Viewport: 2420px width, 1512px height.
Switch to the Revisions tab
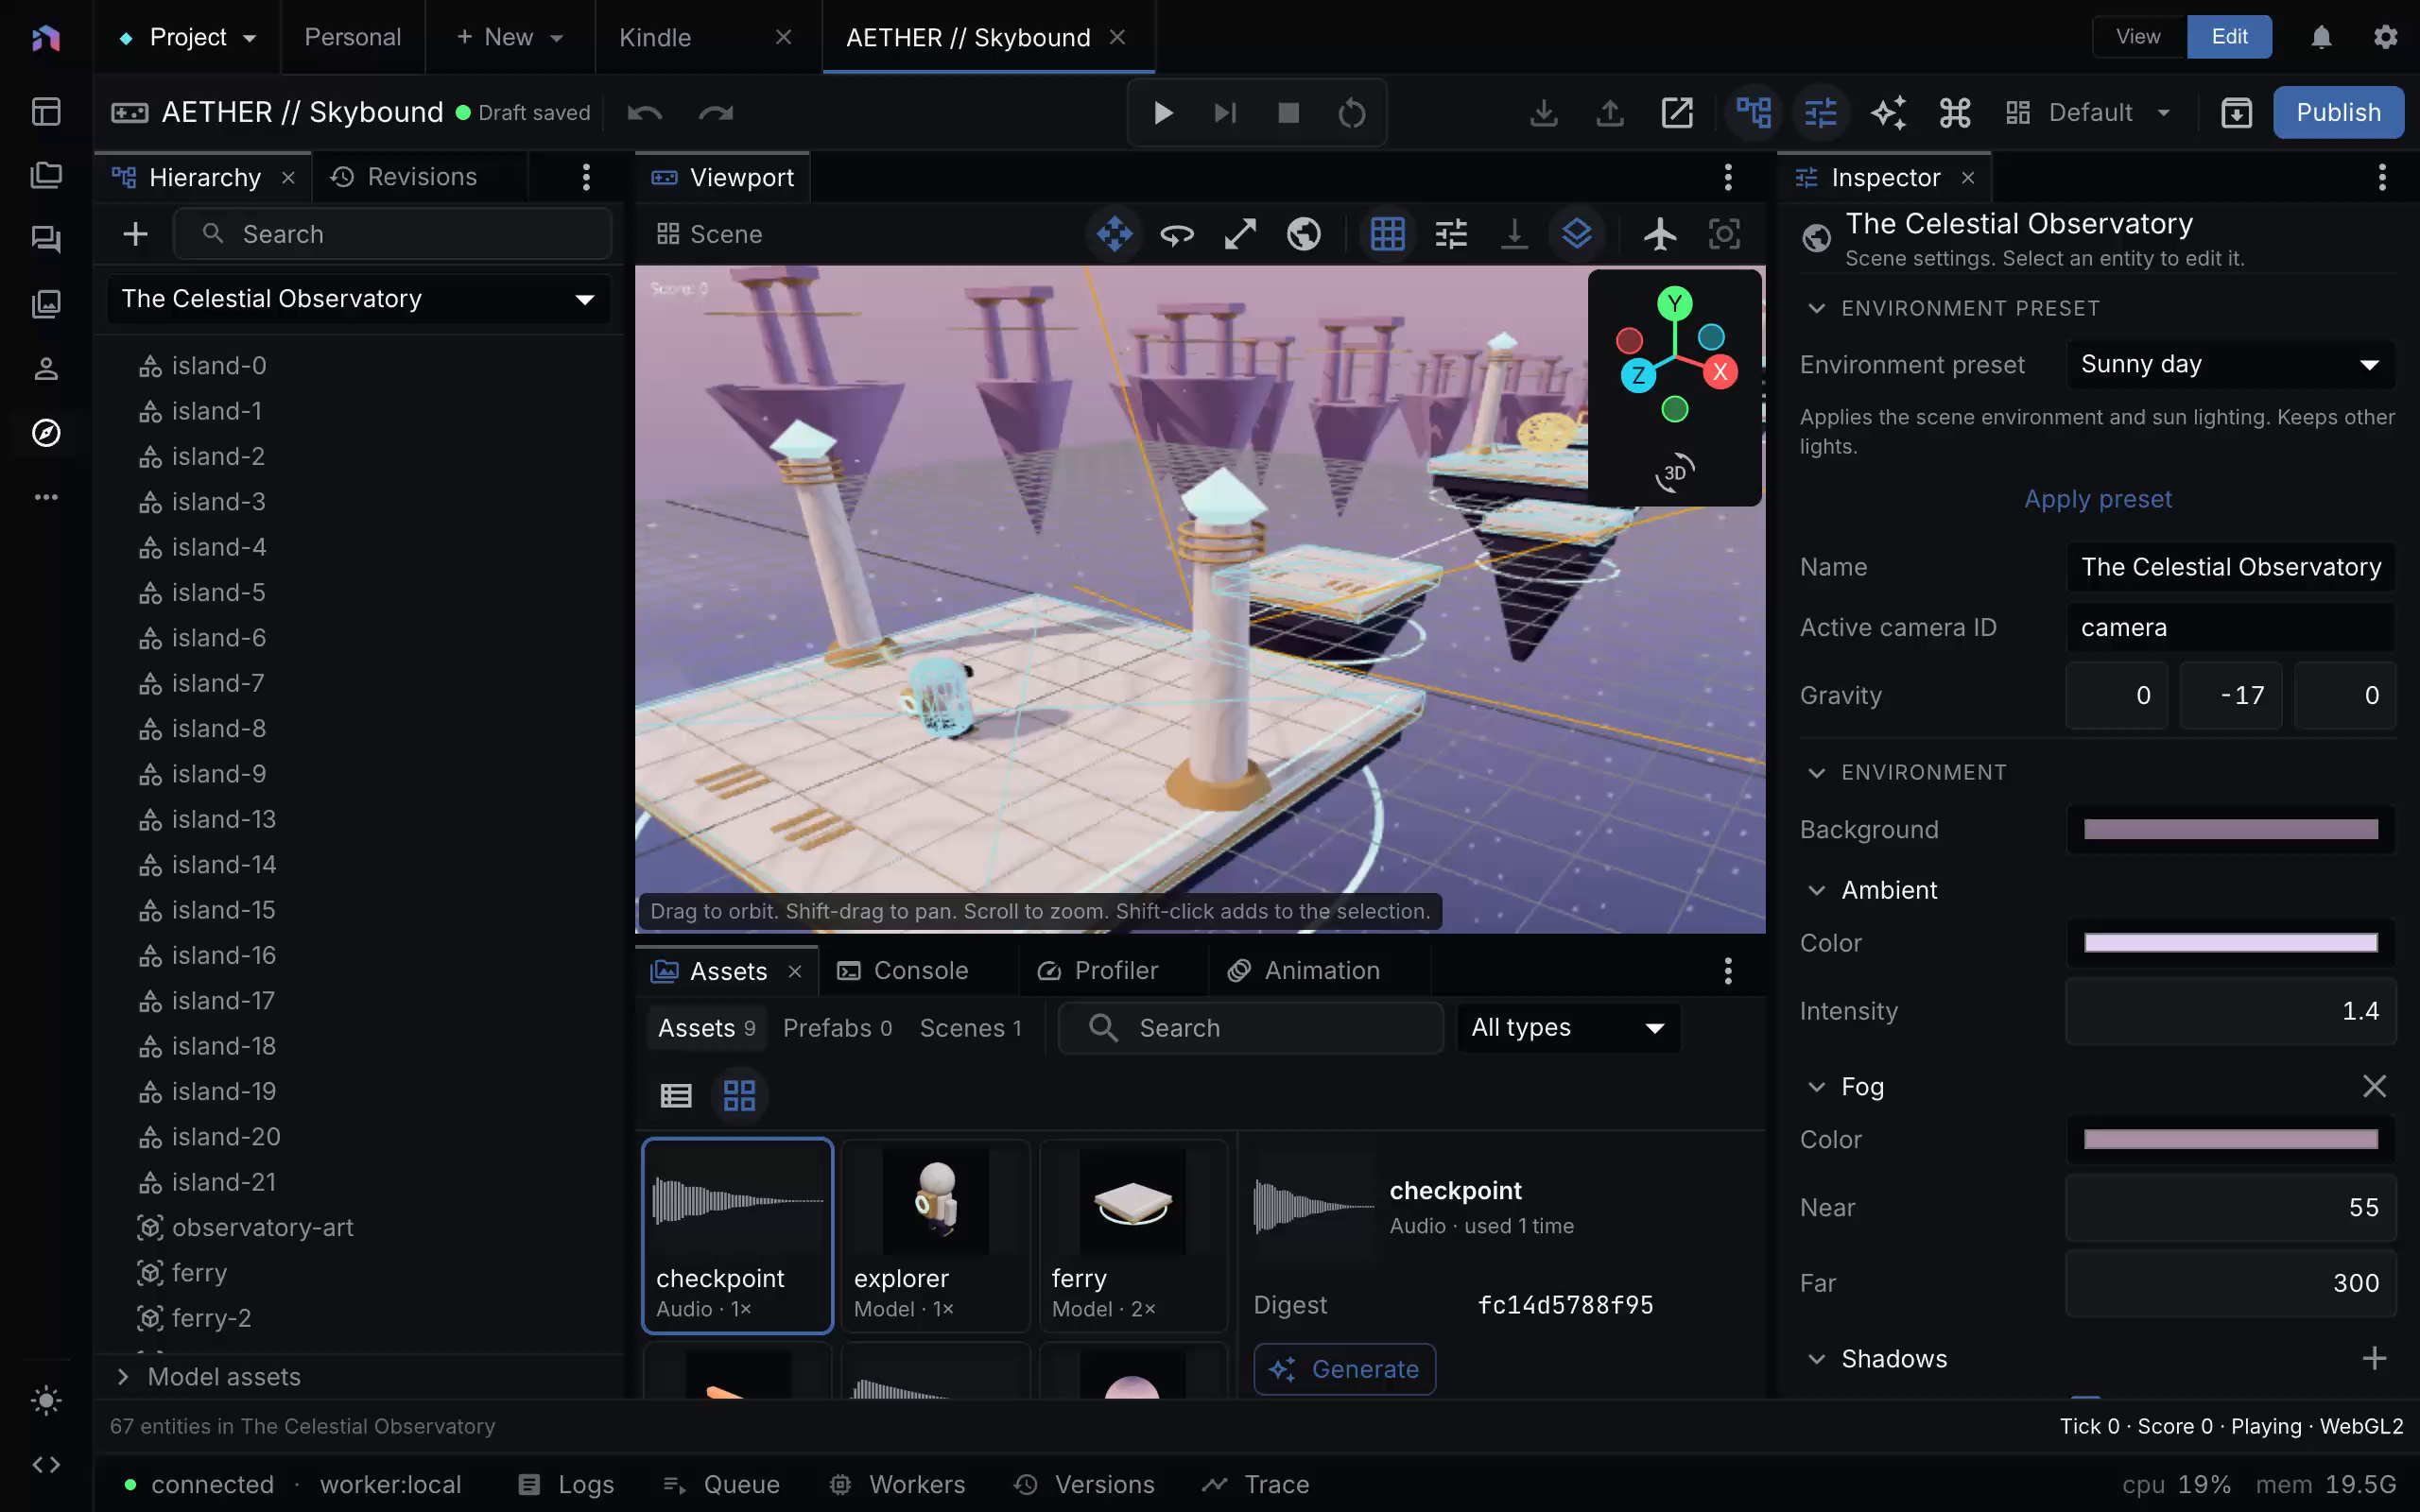(405, 177)
